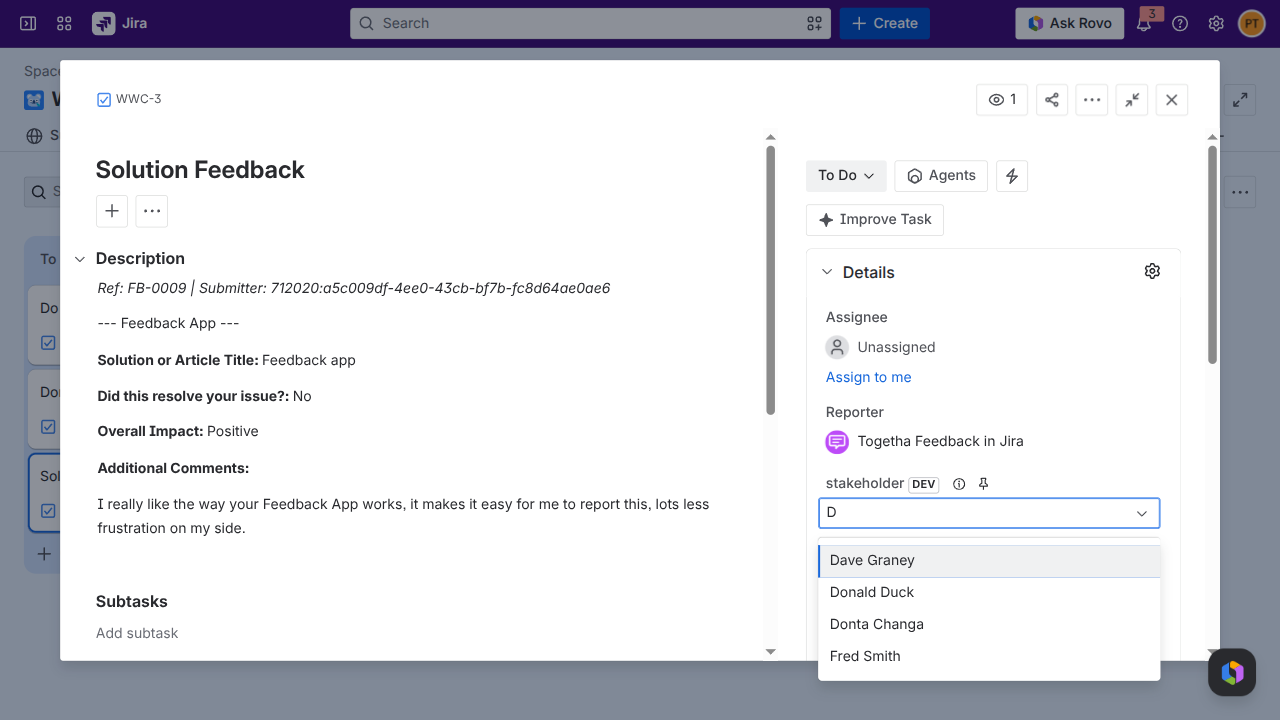Collapse the Details section chevron
The height and width of the screenshot is (720, 1280).
827,272
